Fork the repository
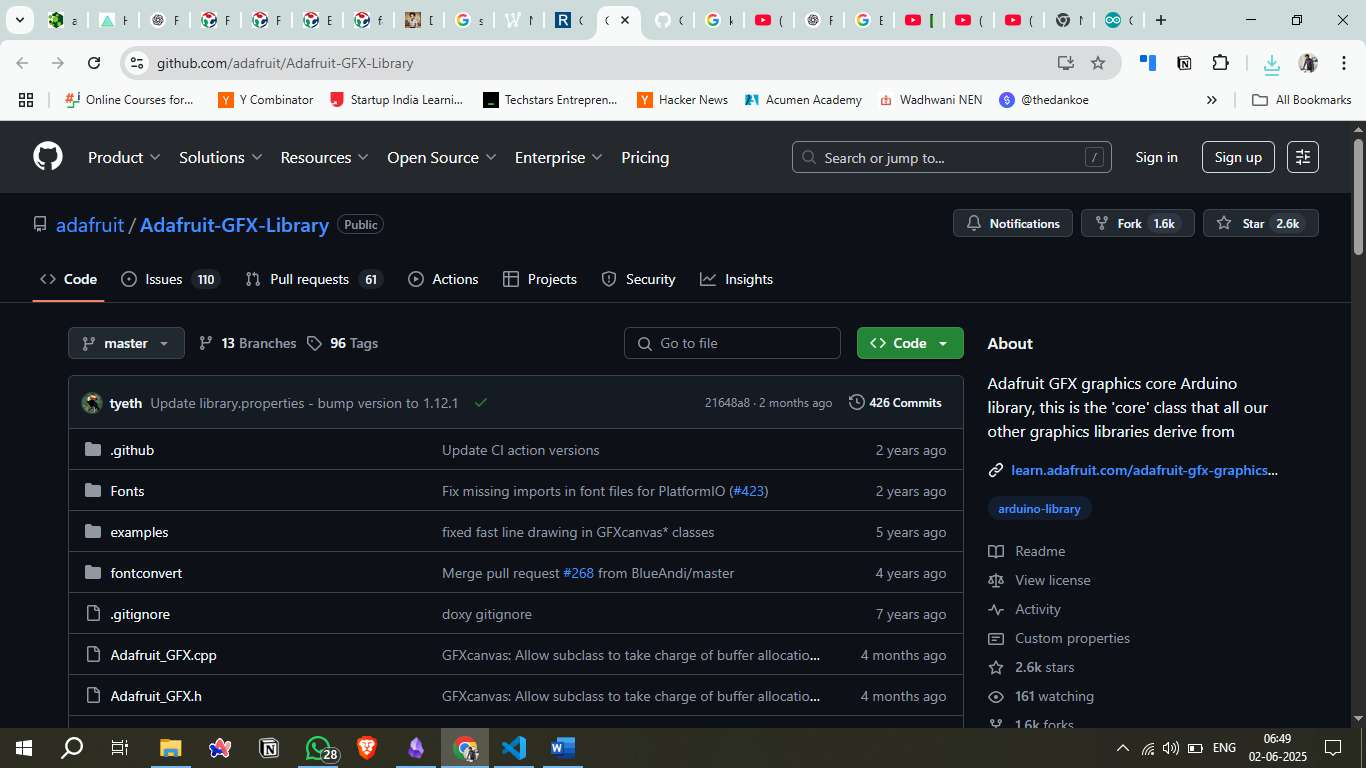The image size is (1366, 768). pyautogui.click(x=1138, y=223)
